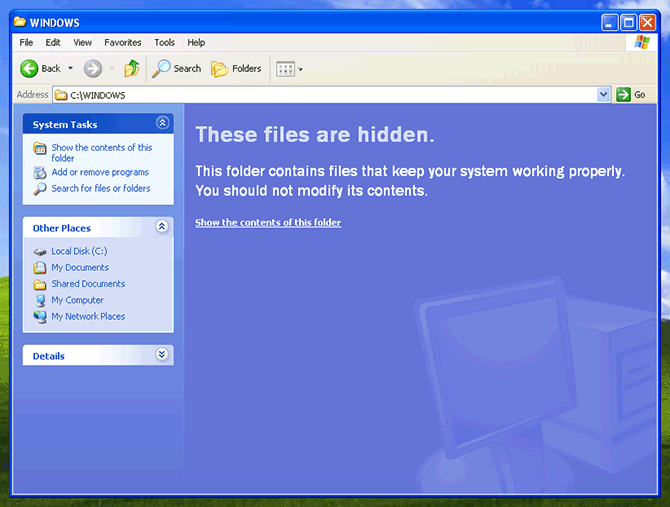This screenshot has height=507, width=670.
Task: Open the Back history dropdown arrow
Action: click(71, 68)
